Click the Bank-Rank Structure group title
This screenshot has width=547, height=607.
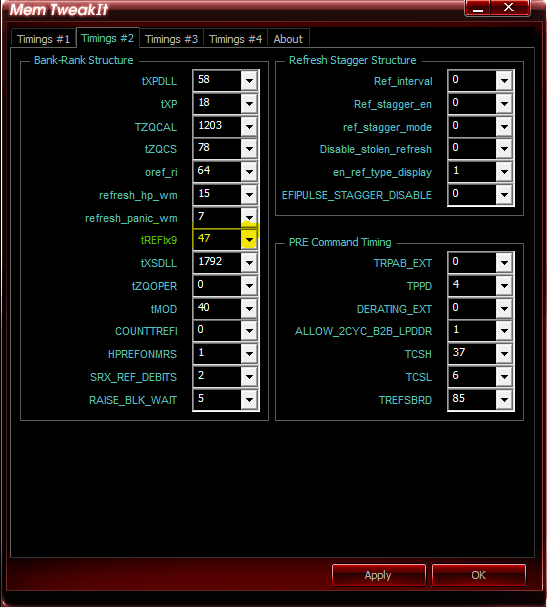tap(84, 60)
